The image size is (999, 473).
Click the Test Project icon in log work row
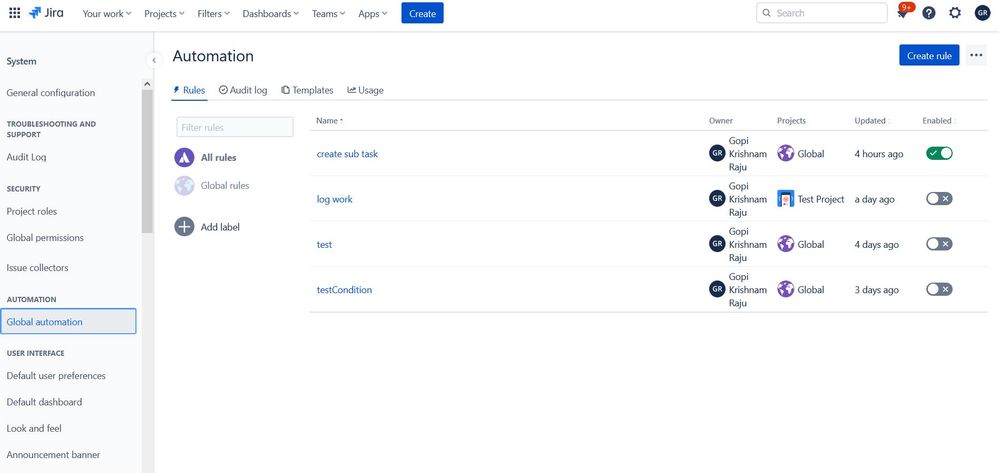point(786,199)
